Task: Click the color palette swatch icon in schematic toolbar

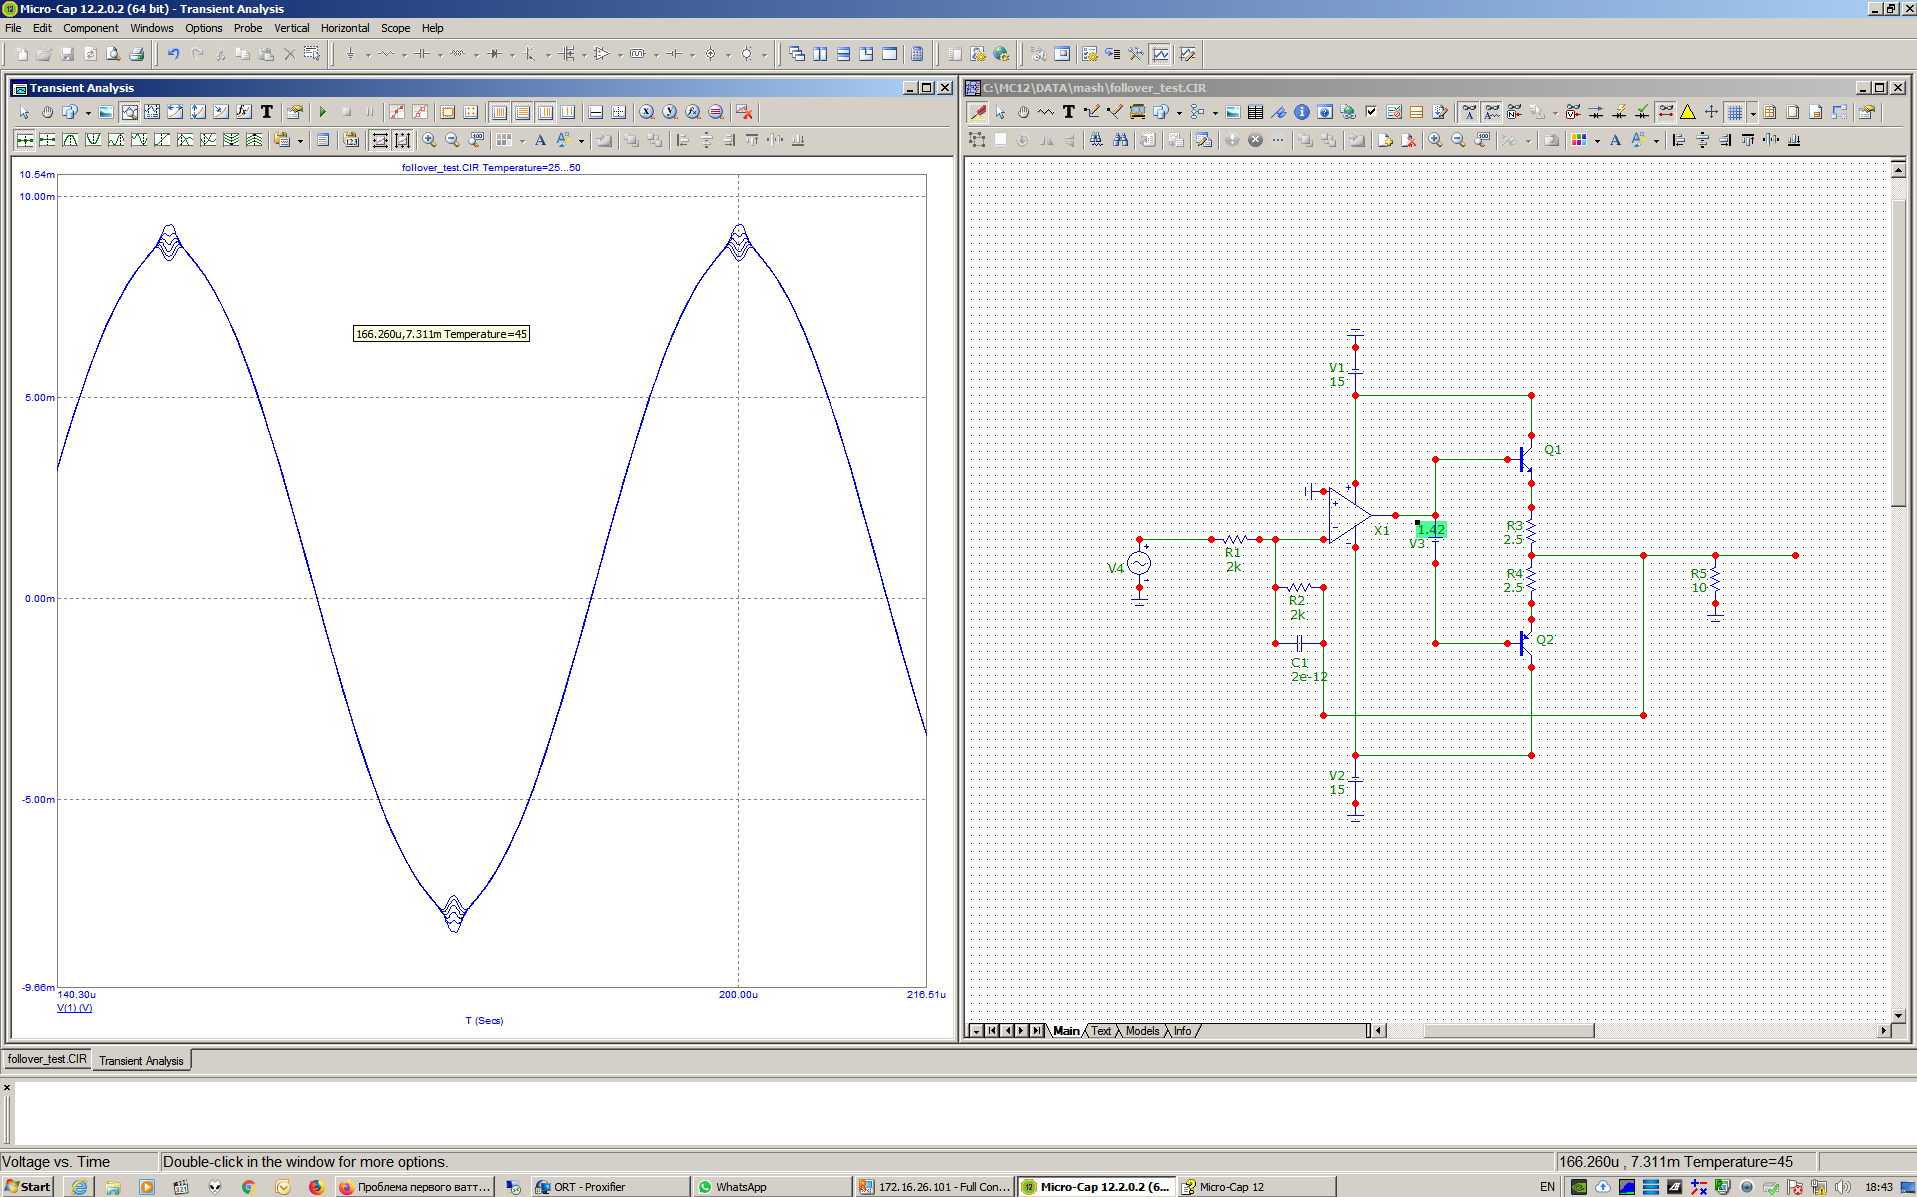Action: tap(1579, 140)
